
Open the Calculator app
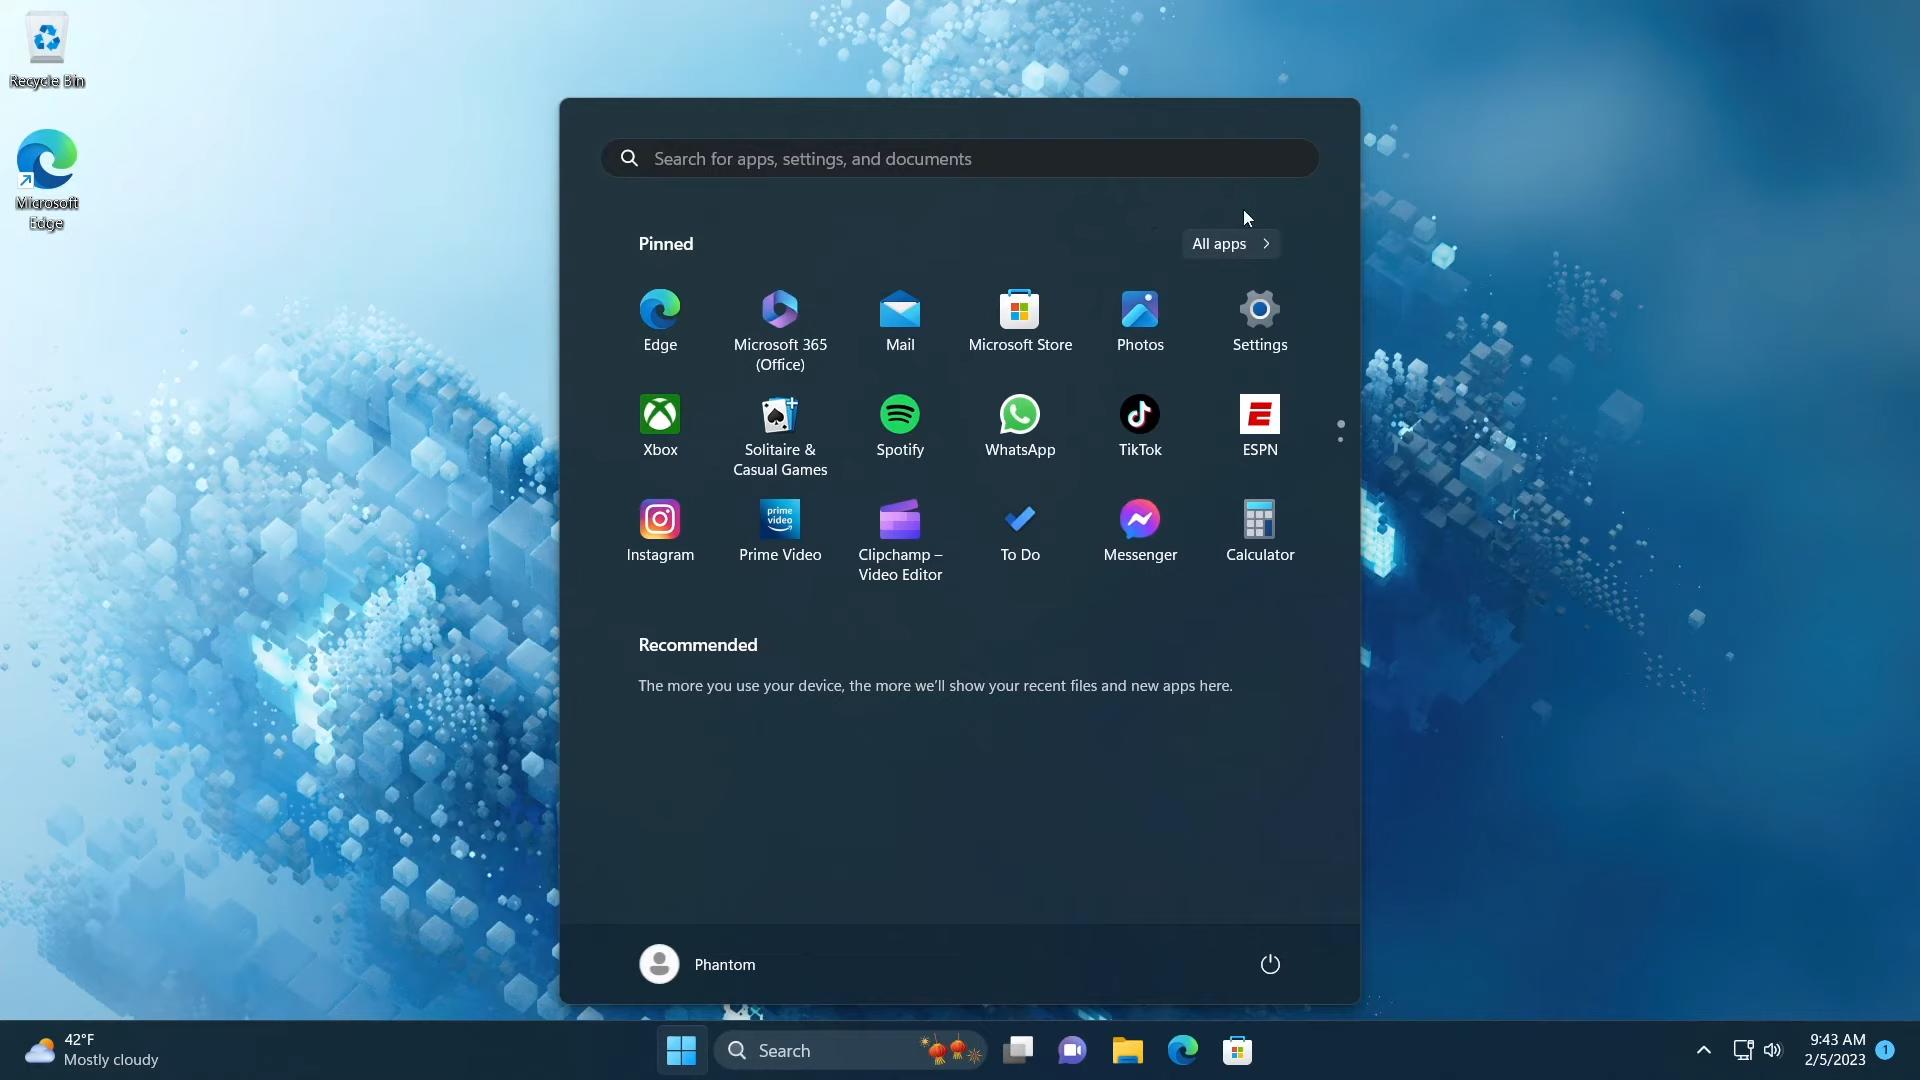(1260, 532)
